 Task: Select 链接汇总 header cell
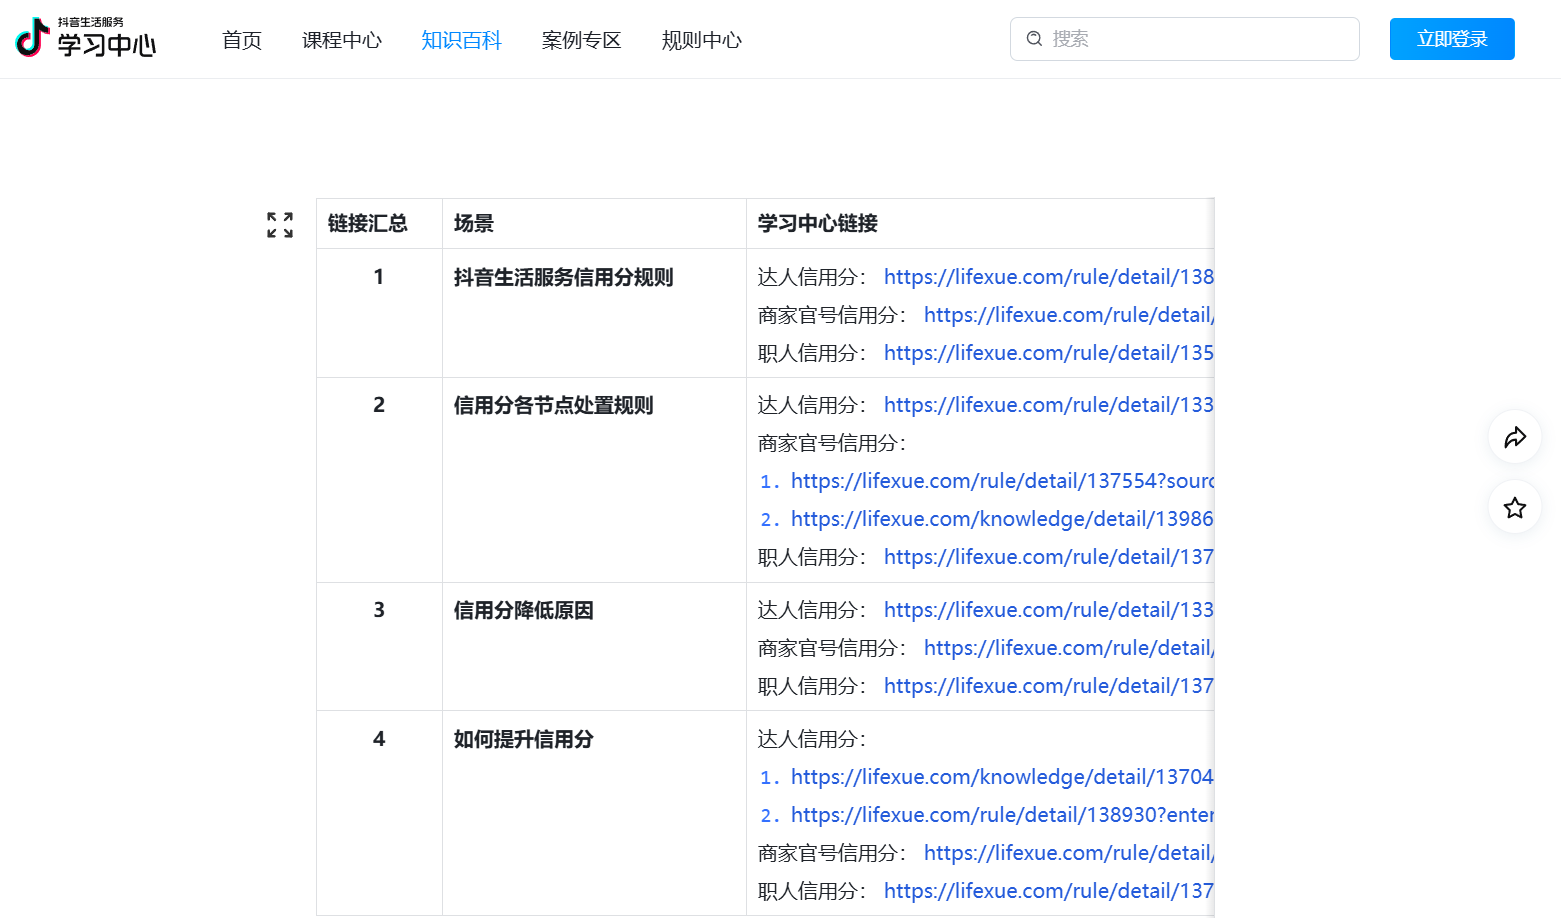[x=379, y=223]
